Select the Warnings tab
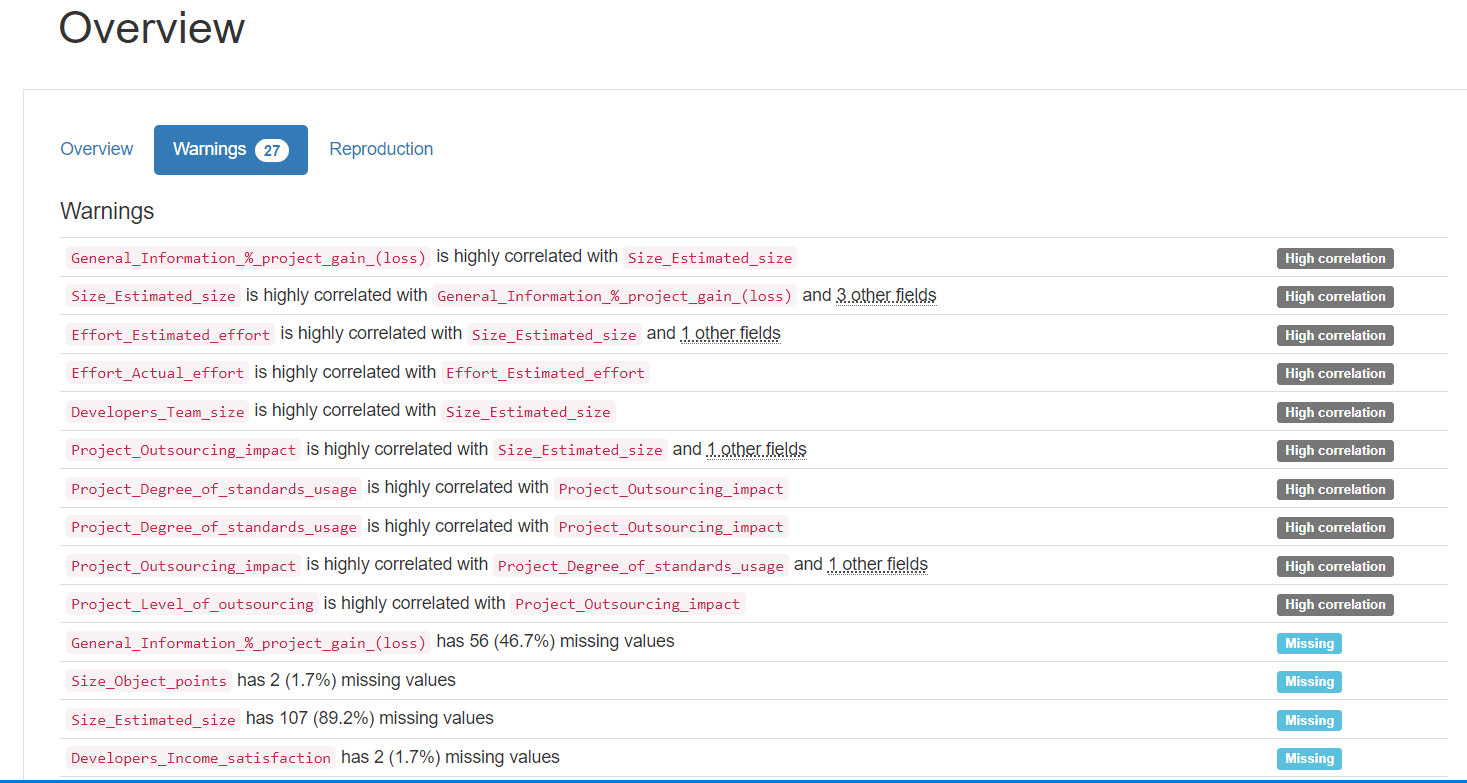 pyautogui.click(x=210, y=149)
